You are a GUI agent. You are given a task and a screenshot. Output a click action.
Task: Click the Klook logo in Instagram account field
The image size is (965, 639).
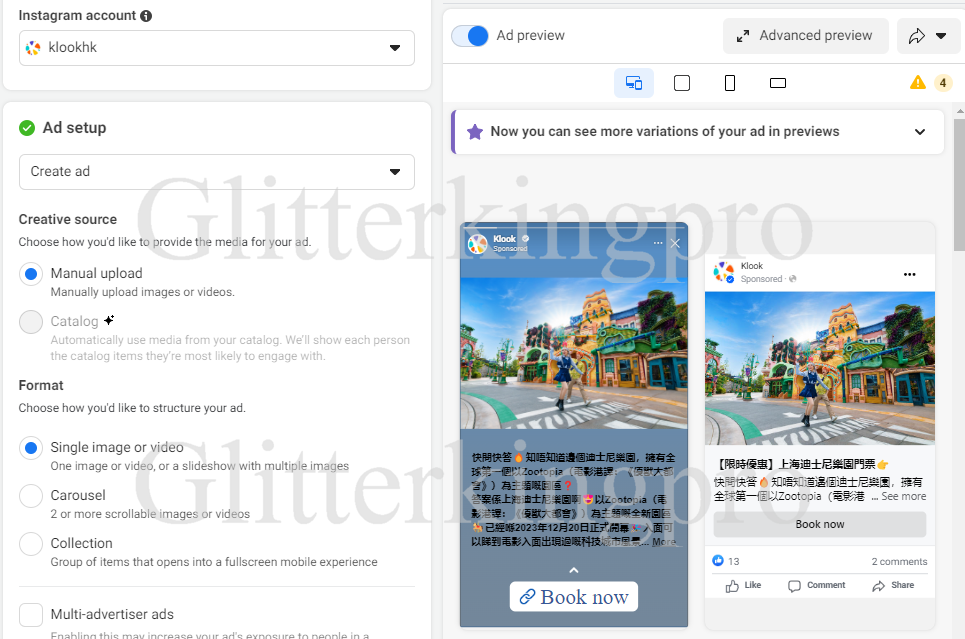(x=33, y=47)
